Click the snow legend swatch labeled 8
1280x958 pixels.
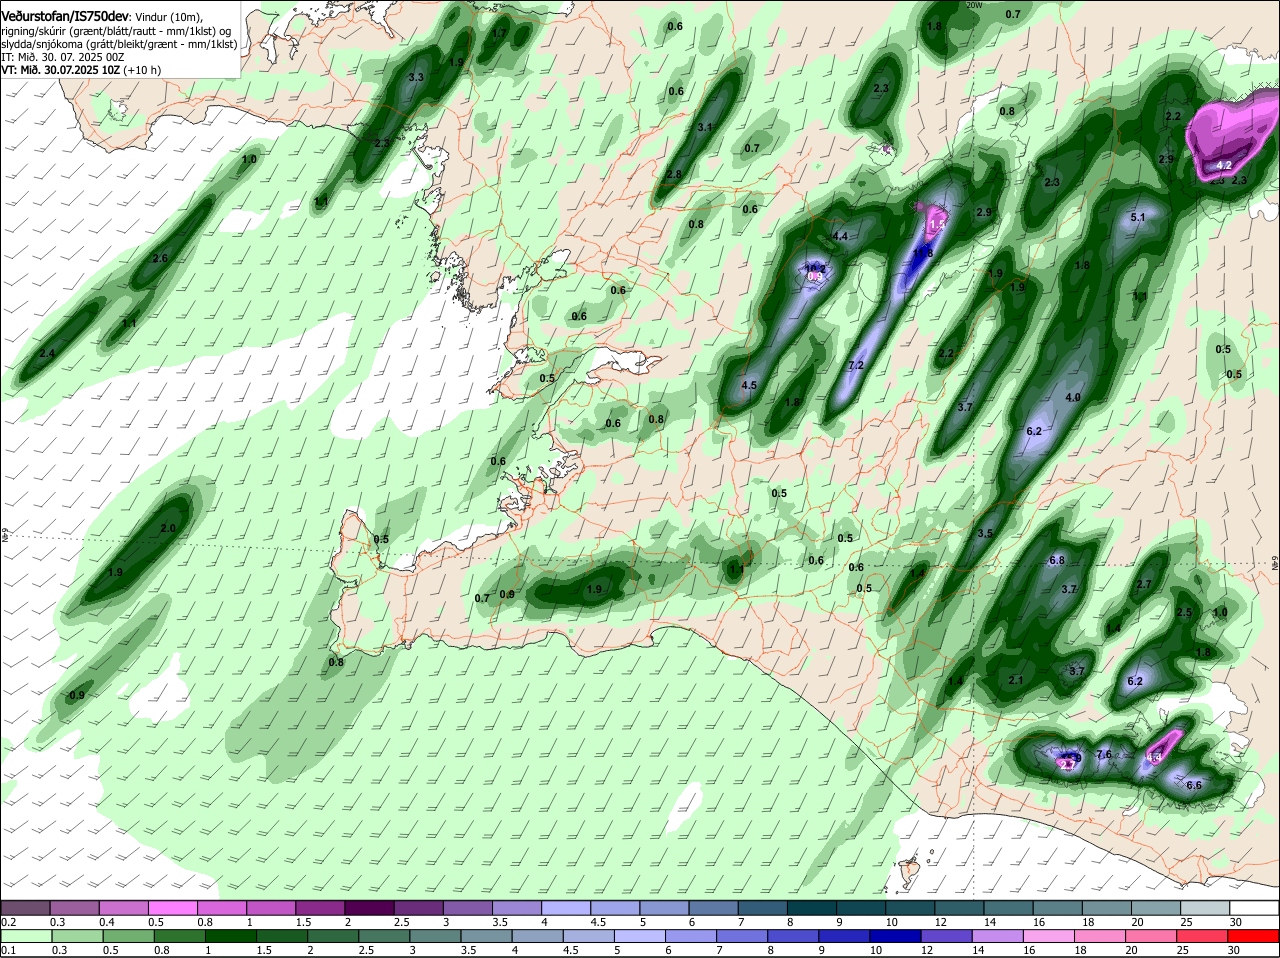click(812, 907)
